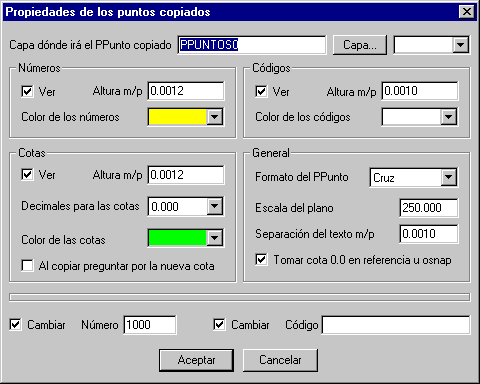Expand Formato del PPunto Cruz dropdown
Image resolution: width=480 pixels, height=384 pixels.
449,177
